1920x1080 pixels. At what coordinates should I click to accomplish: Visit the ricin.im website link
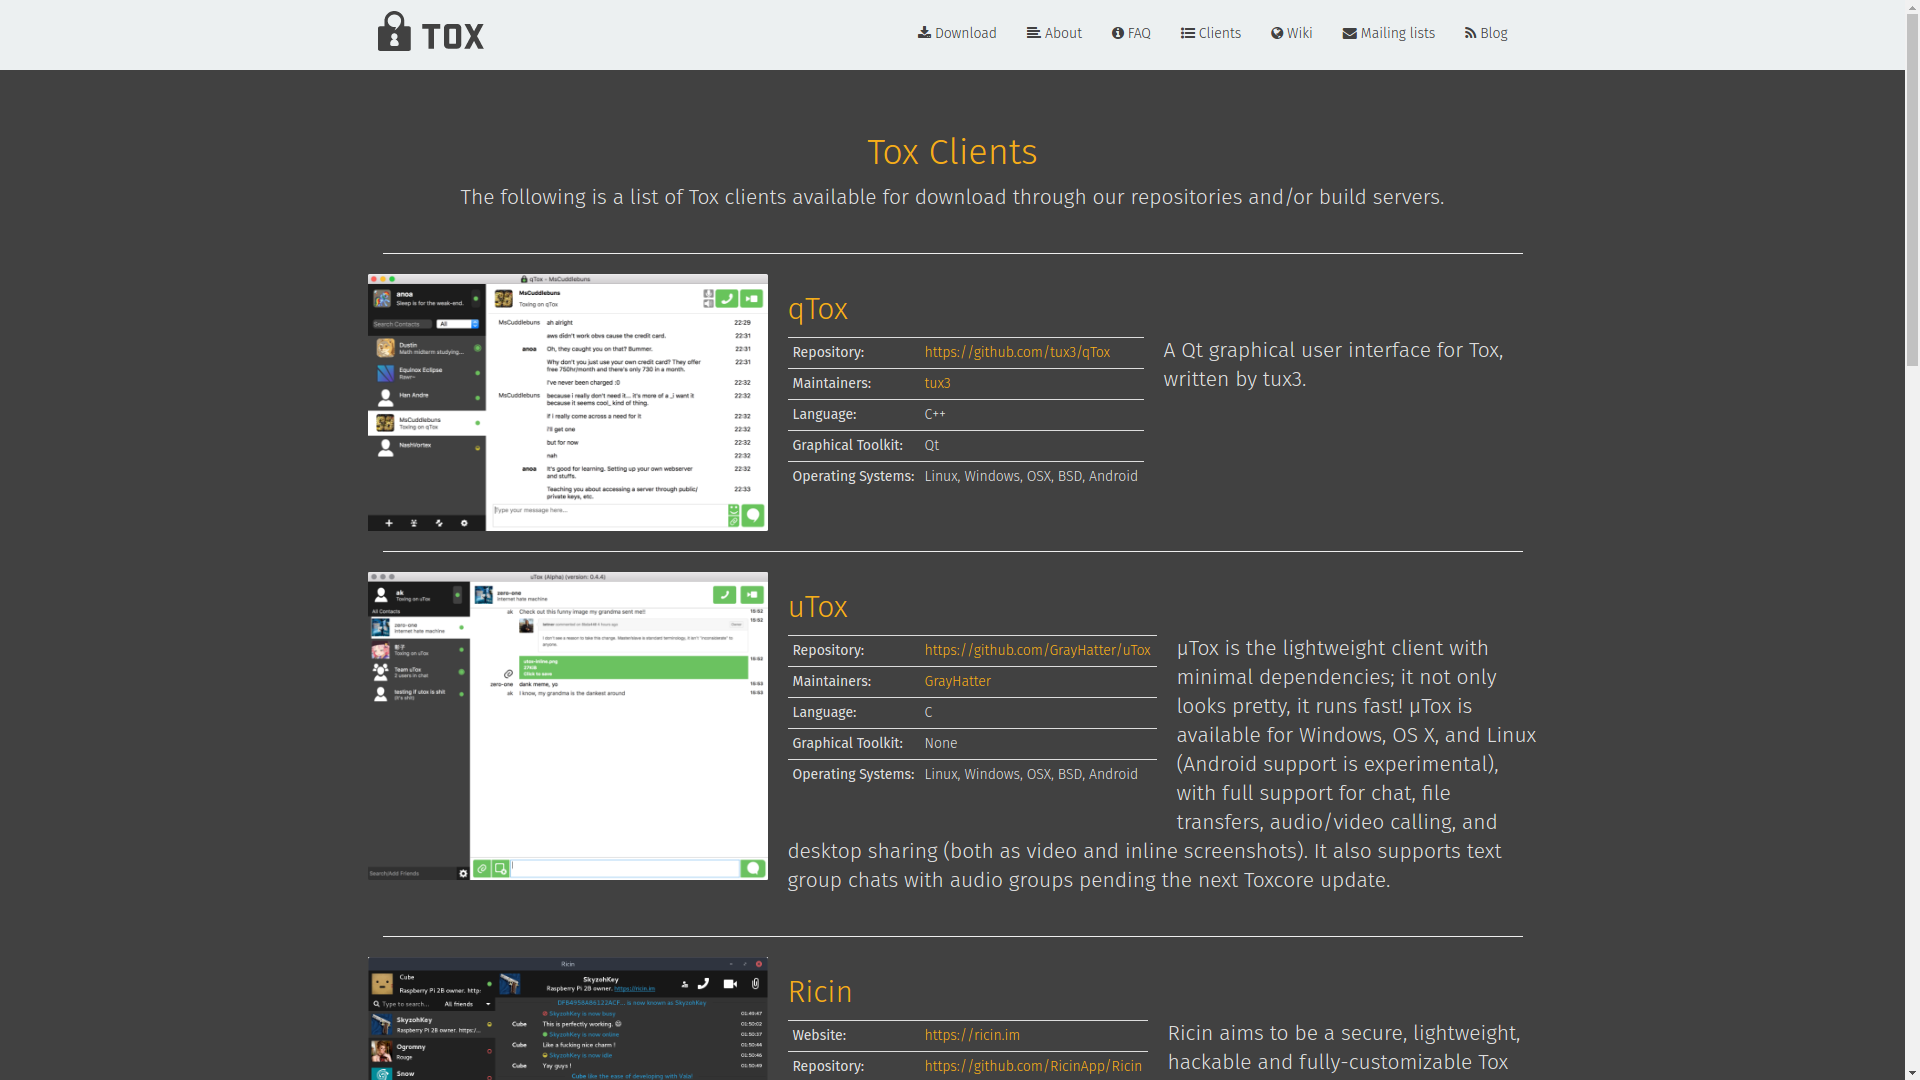click(x=972, y=1035)
